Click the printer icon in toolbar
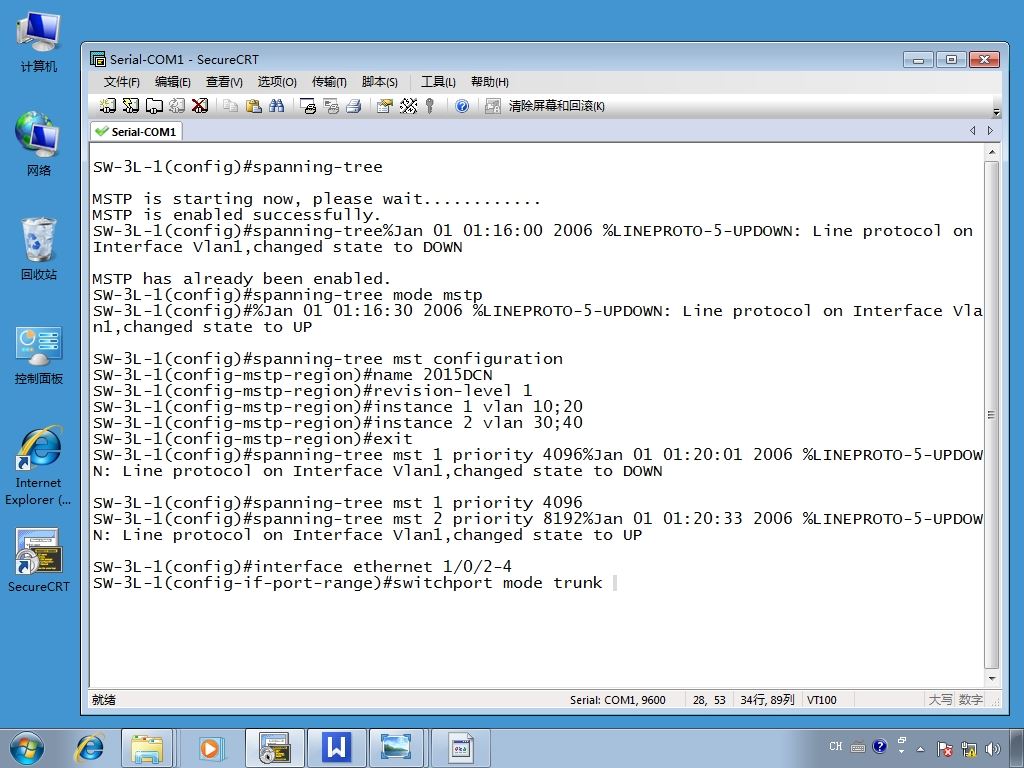This screenshot has height=768, width=1024. (353, 106)
